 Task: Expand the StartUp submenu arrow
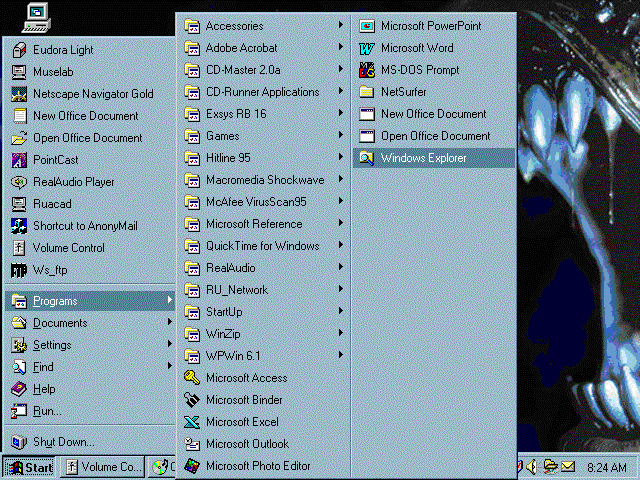[x=340, y=312]
